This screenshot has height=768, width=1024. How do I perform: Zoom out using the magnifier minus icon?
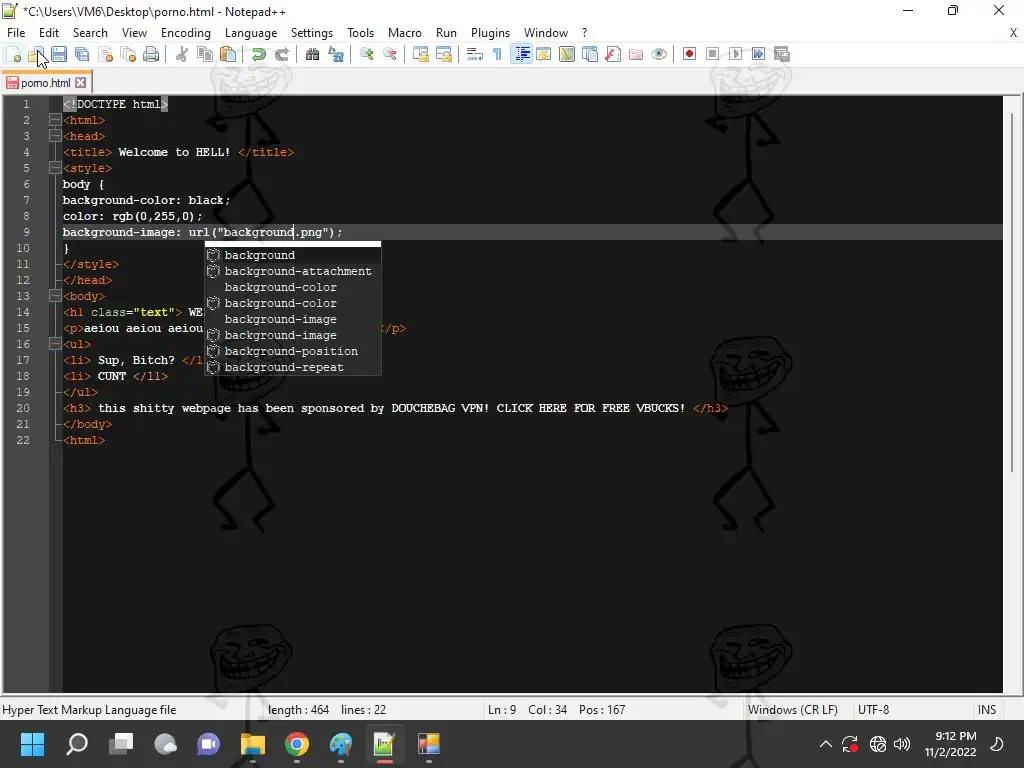point(390,54)
